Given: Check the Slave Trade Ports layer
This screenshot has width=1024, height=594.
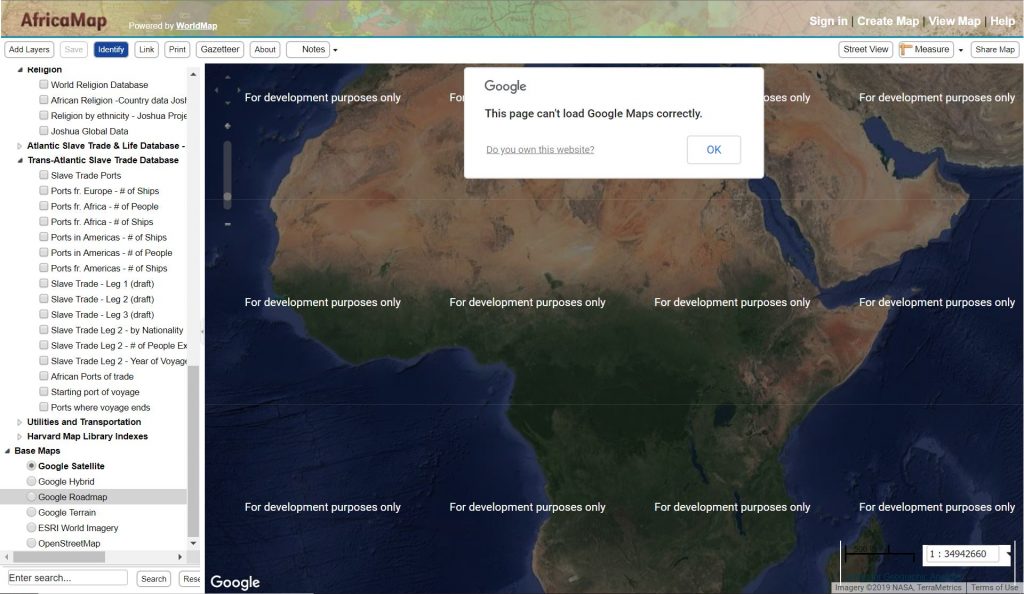Looking at the screenshot, I should (x=44, y=175).
